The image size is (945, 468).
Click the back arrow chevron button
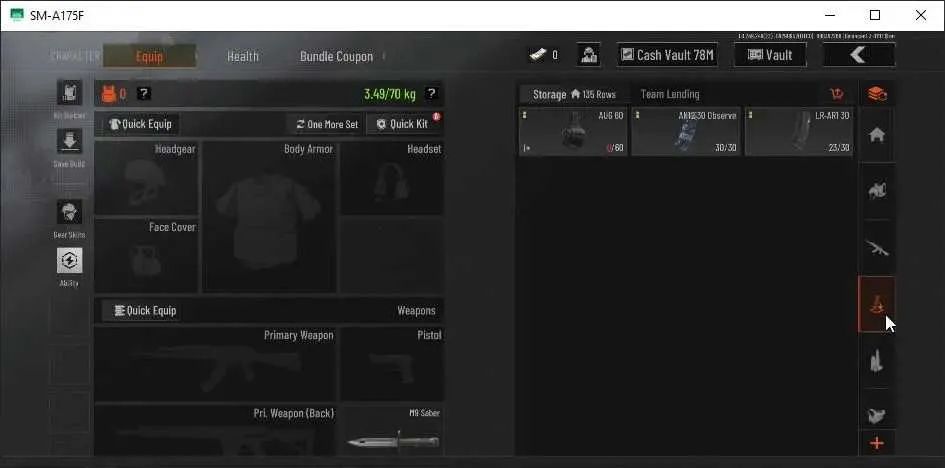pos(859,55)
